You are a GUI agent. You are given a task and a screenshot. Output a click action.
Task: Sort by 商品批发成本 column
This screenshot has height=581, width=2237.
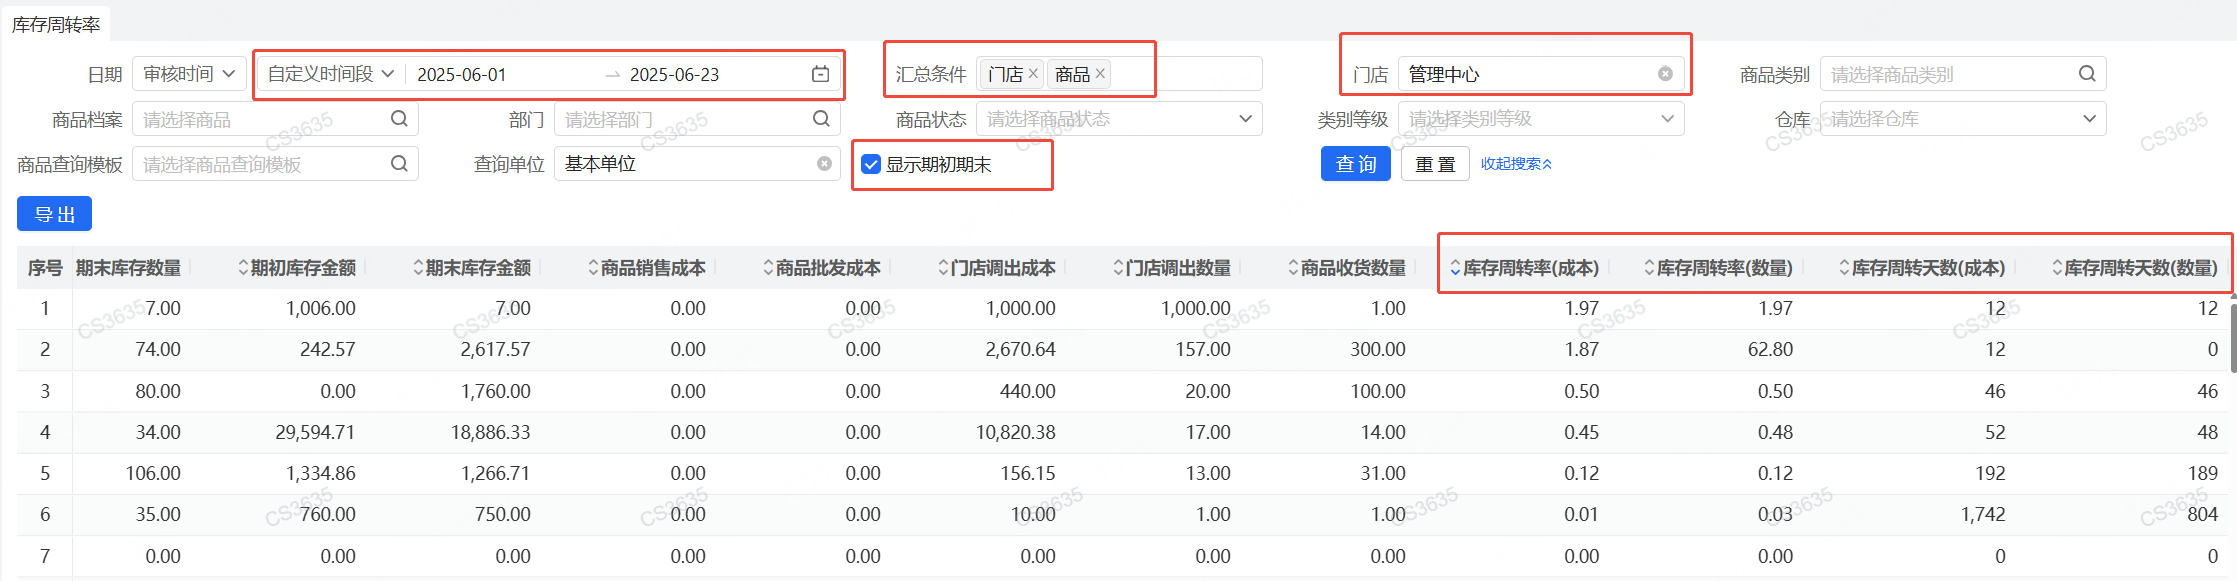pyautogui.click(x=768, y=268)
